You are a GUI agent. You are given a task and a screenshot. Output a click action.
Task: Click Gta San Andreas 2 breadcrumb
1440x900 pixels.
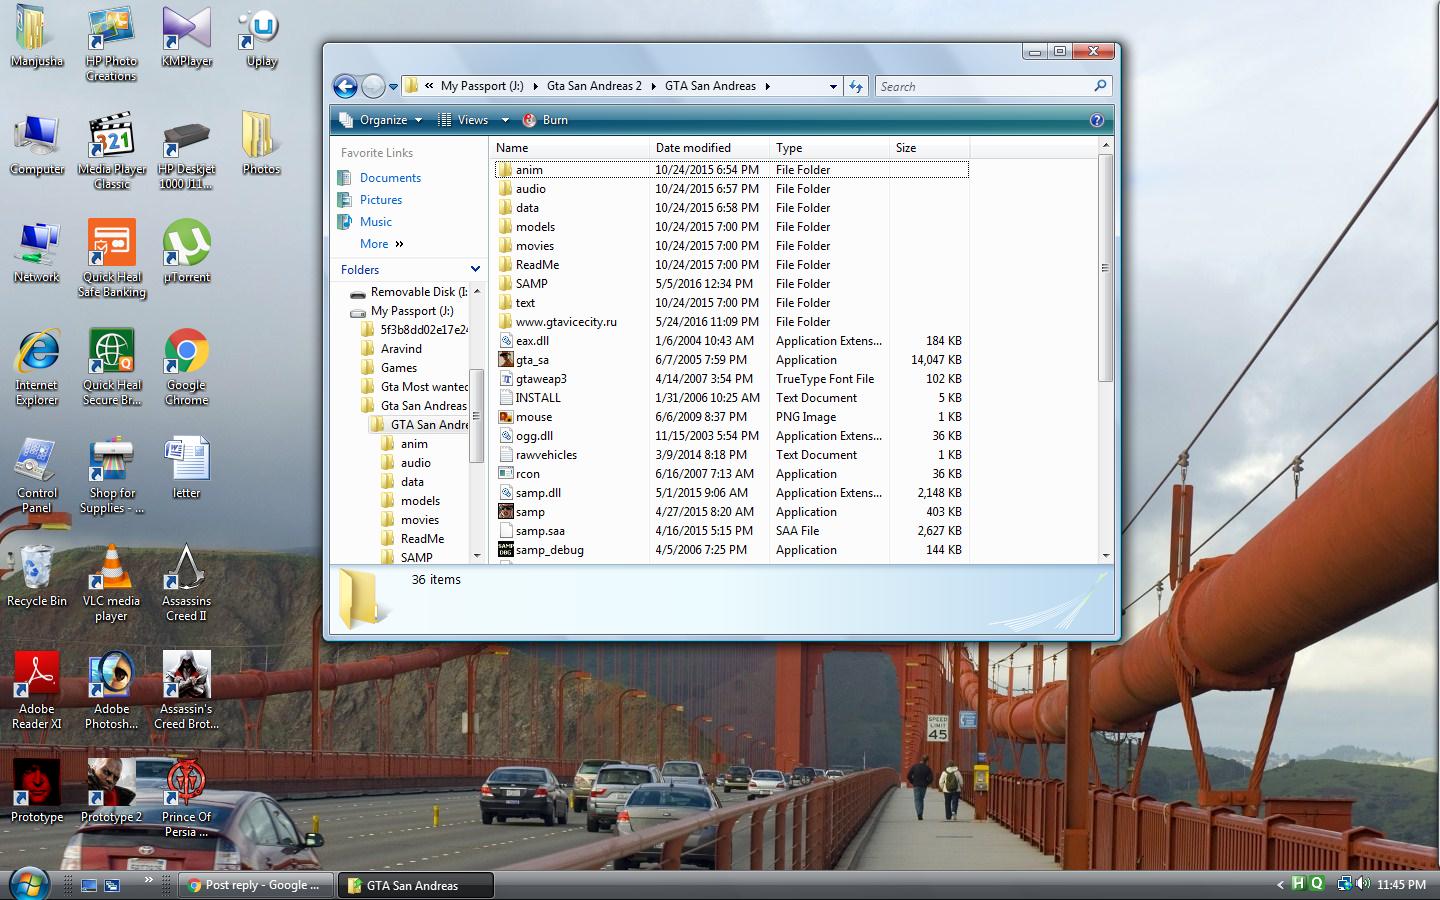coord(594,87)
